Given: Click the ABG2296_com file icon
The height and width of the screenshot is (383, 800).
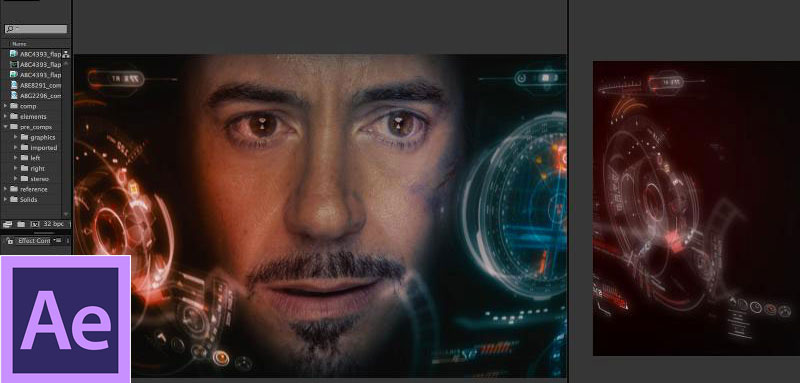Looking at the screenshot, I should (14, 95).
